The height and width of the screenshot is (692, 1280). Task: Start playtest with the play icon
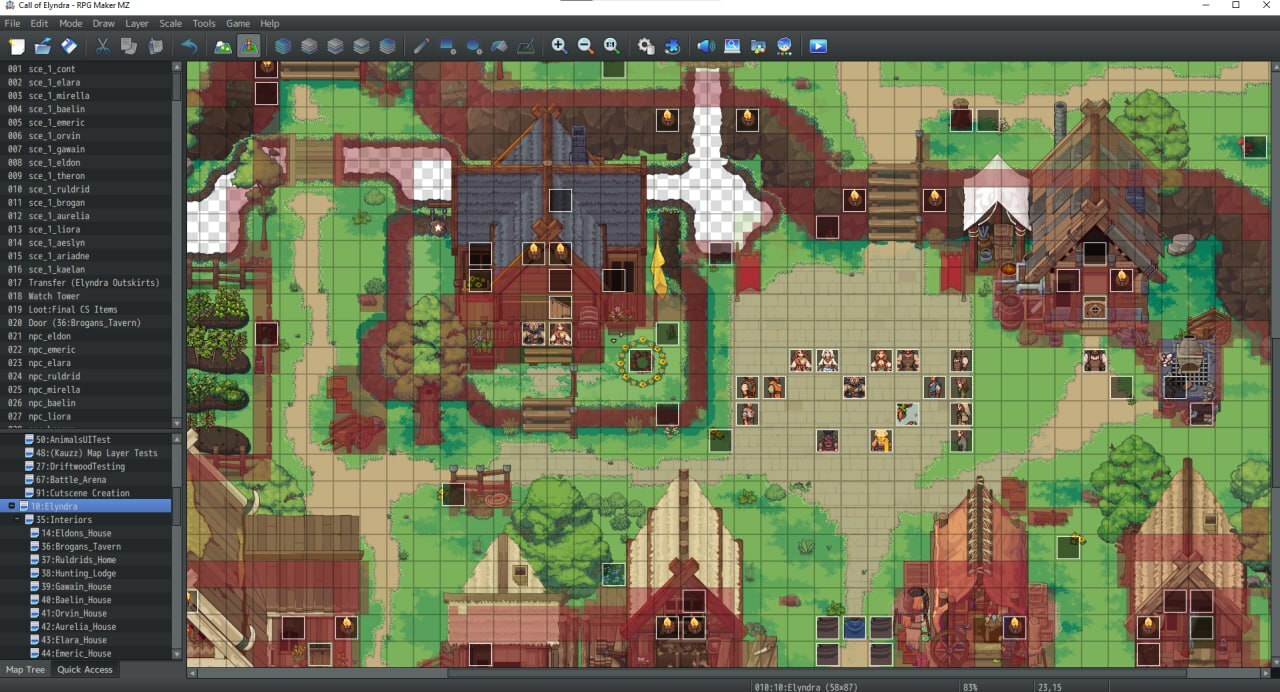coord(818,46)
